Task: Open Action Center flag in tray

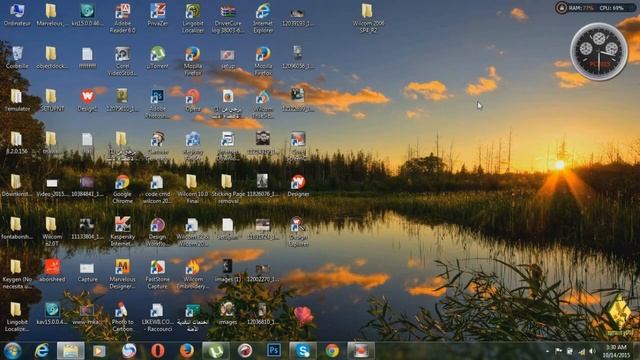Action: click(558, 351)
